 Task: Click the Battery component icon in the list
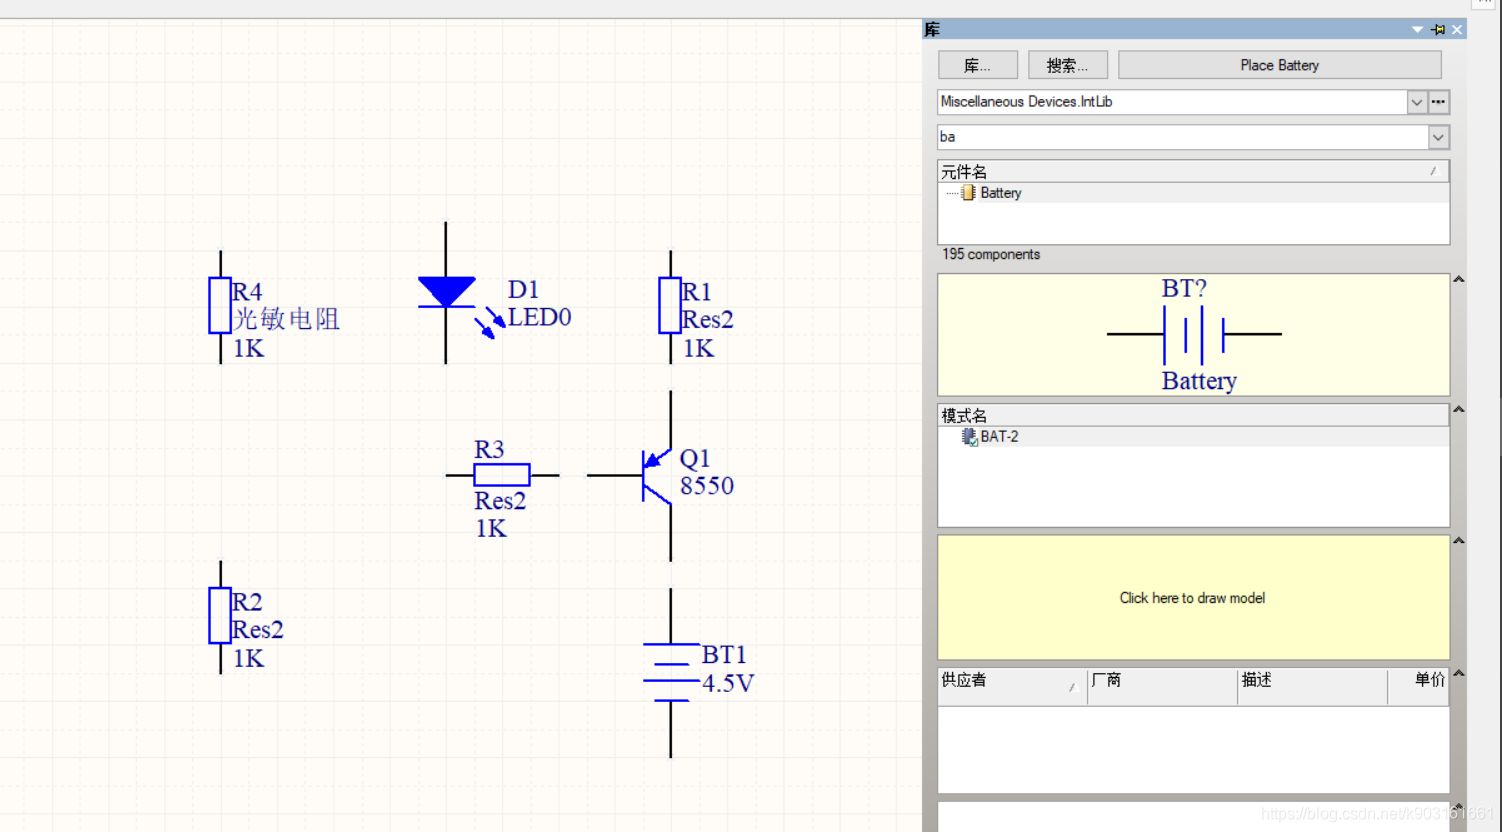968,193
